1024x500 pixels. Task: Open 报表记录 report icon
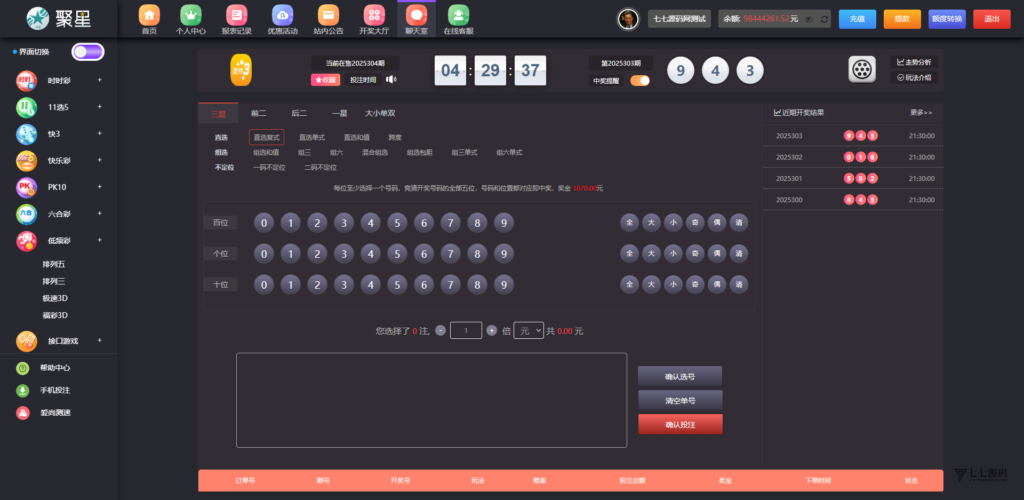[x=236, y=16]
